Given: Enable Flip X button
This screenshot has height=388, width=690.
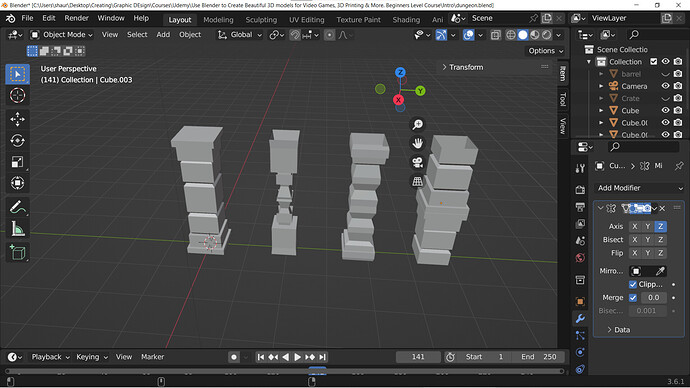Looking at the screenshot, I should pyautogui.click(x=635, y=253).
